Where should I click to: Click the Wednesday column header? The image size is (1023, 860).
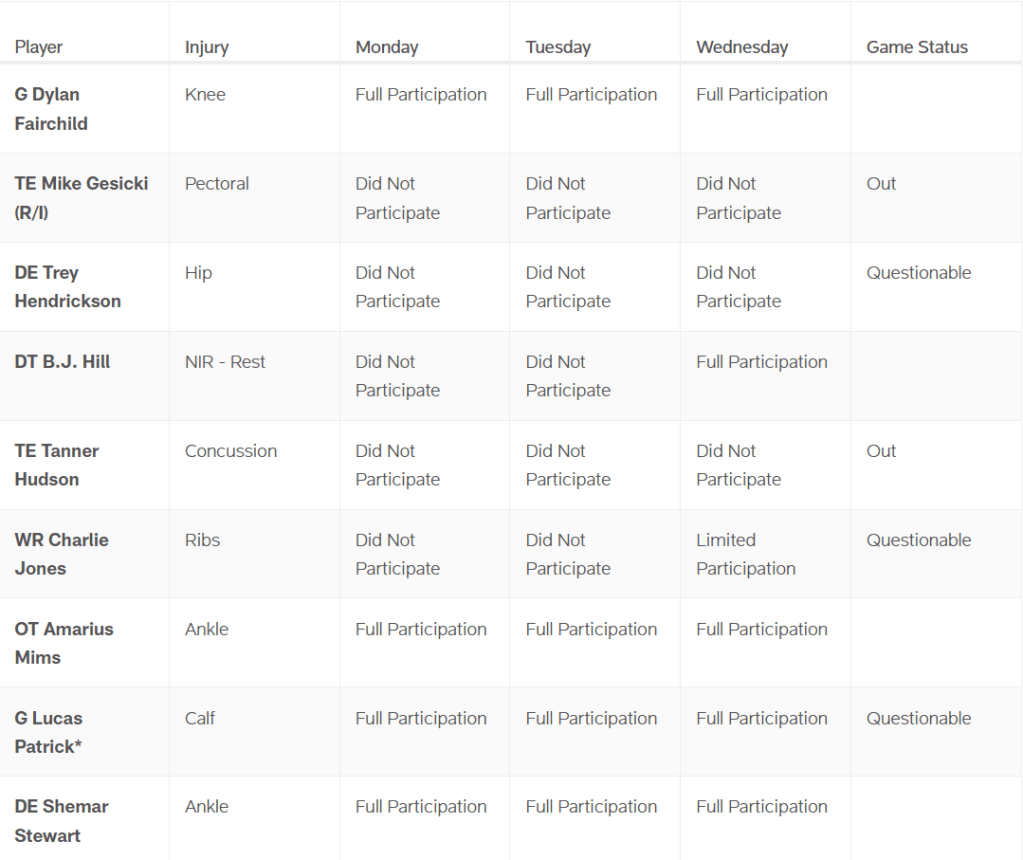tap(742, 47)
